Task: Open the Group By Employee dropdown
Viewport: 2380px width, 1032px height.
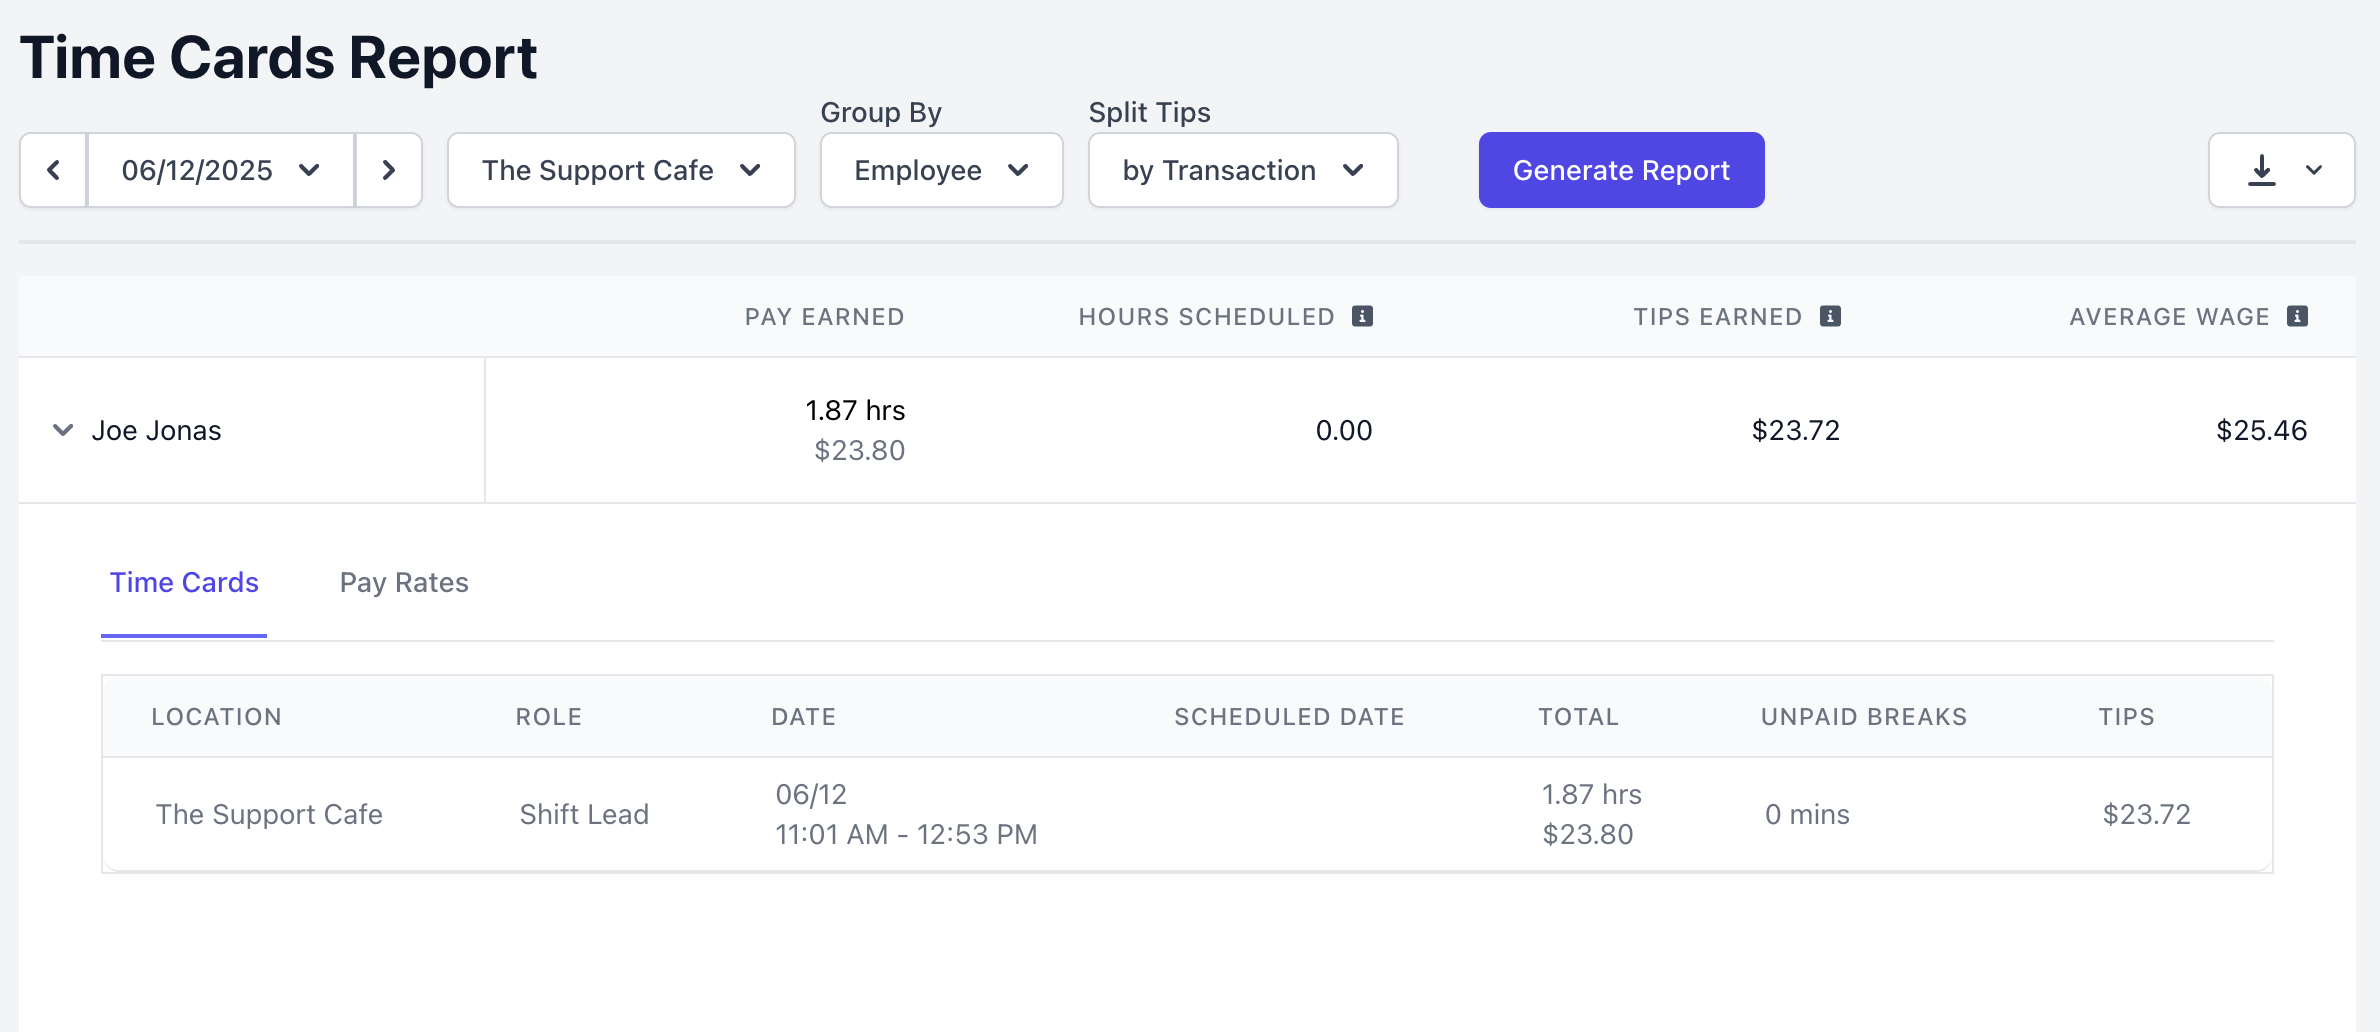Action: coord(941,171)
